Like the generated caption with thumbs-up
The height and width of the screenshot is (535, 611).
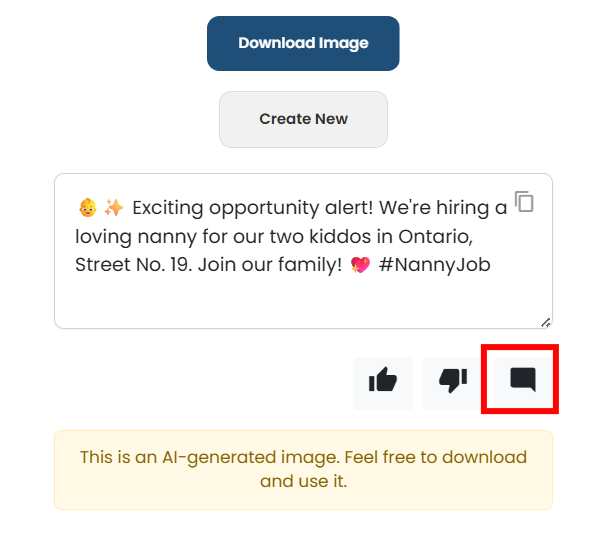pos(383,380)
